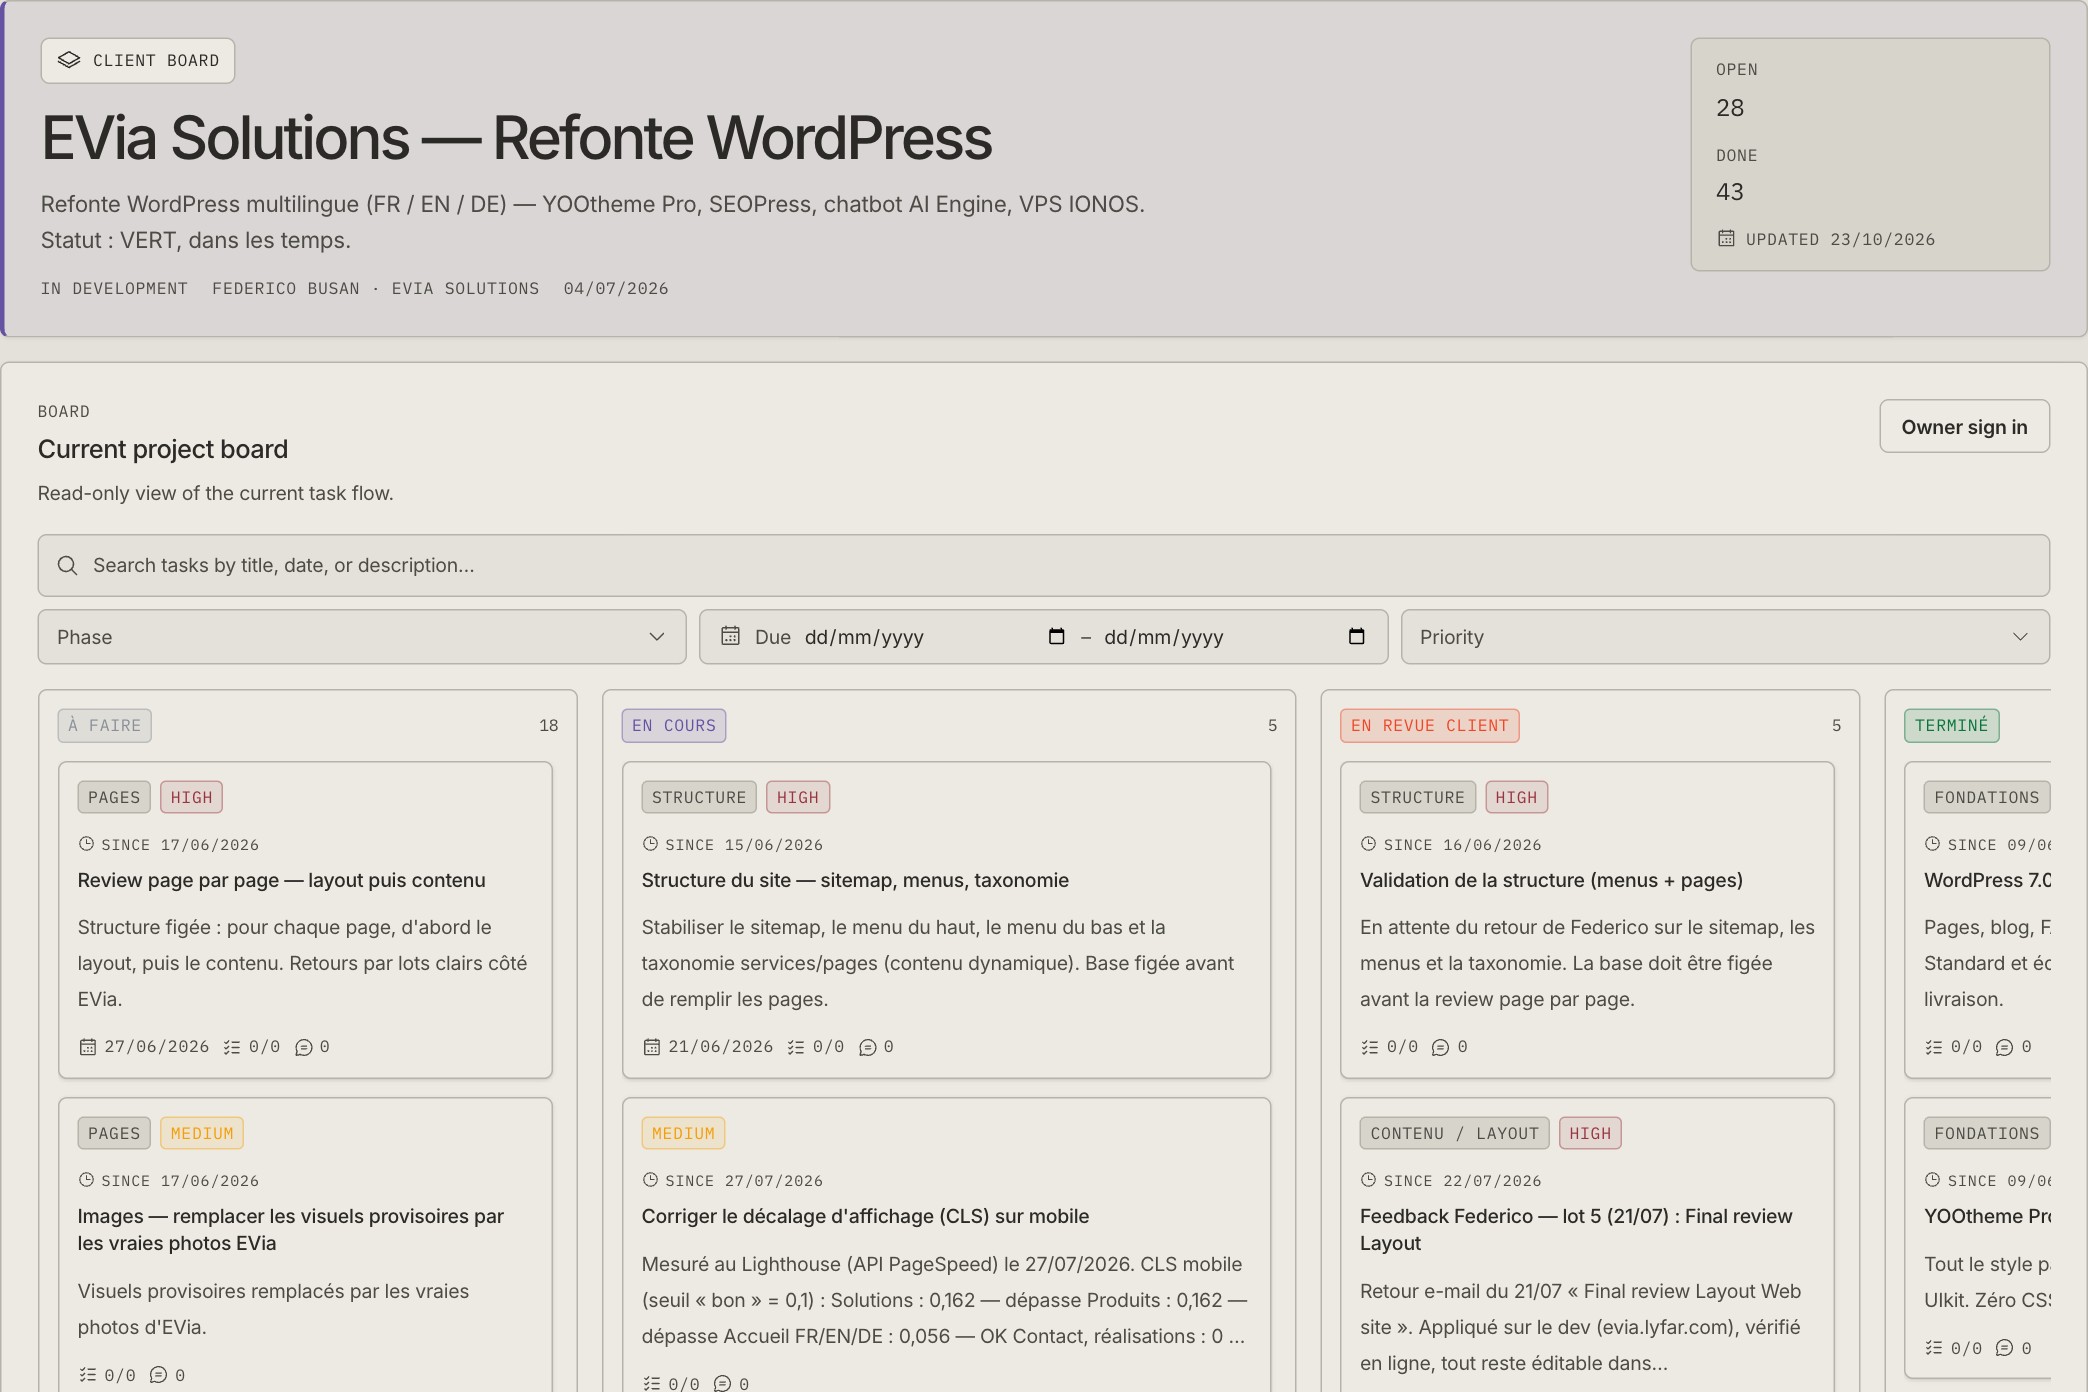Click the PAGES tag on the Review page par page card
Screen dimensions: 2088x1392
[x=114, y=797]
